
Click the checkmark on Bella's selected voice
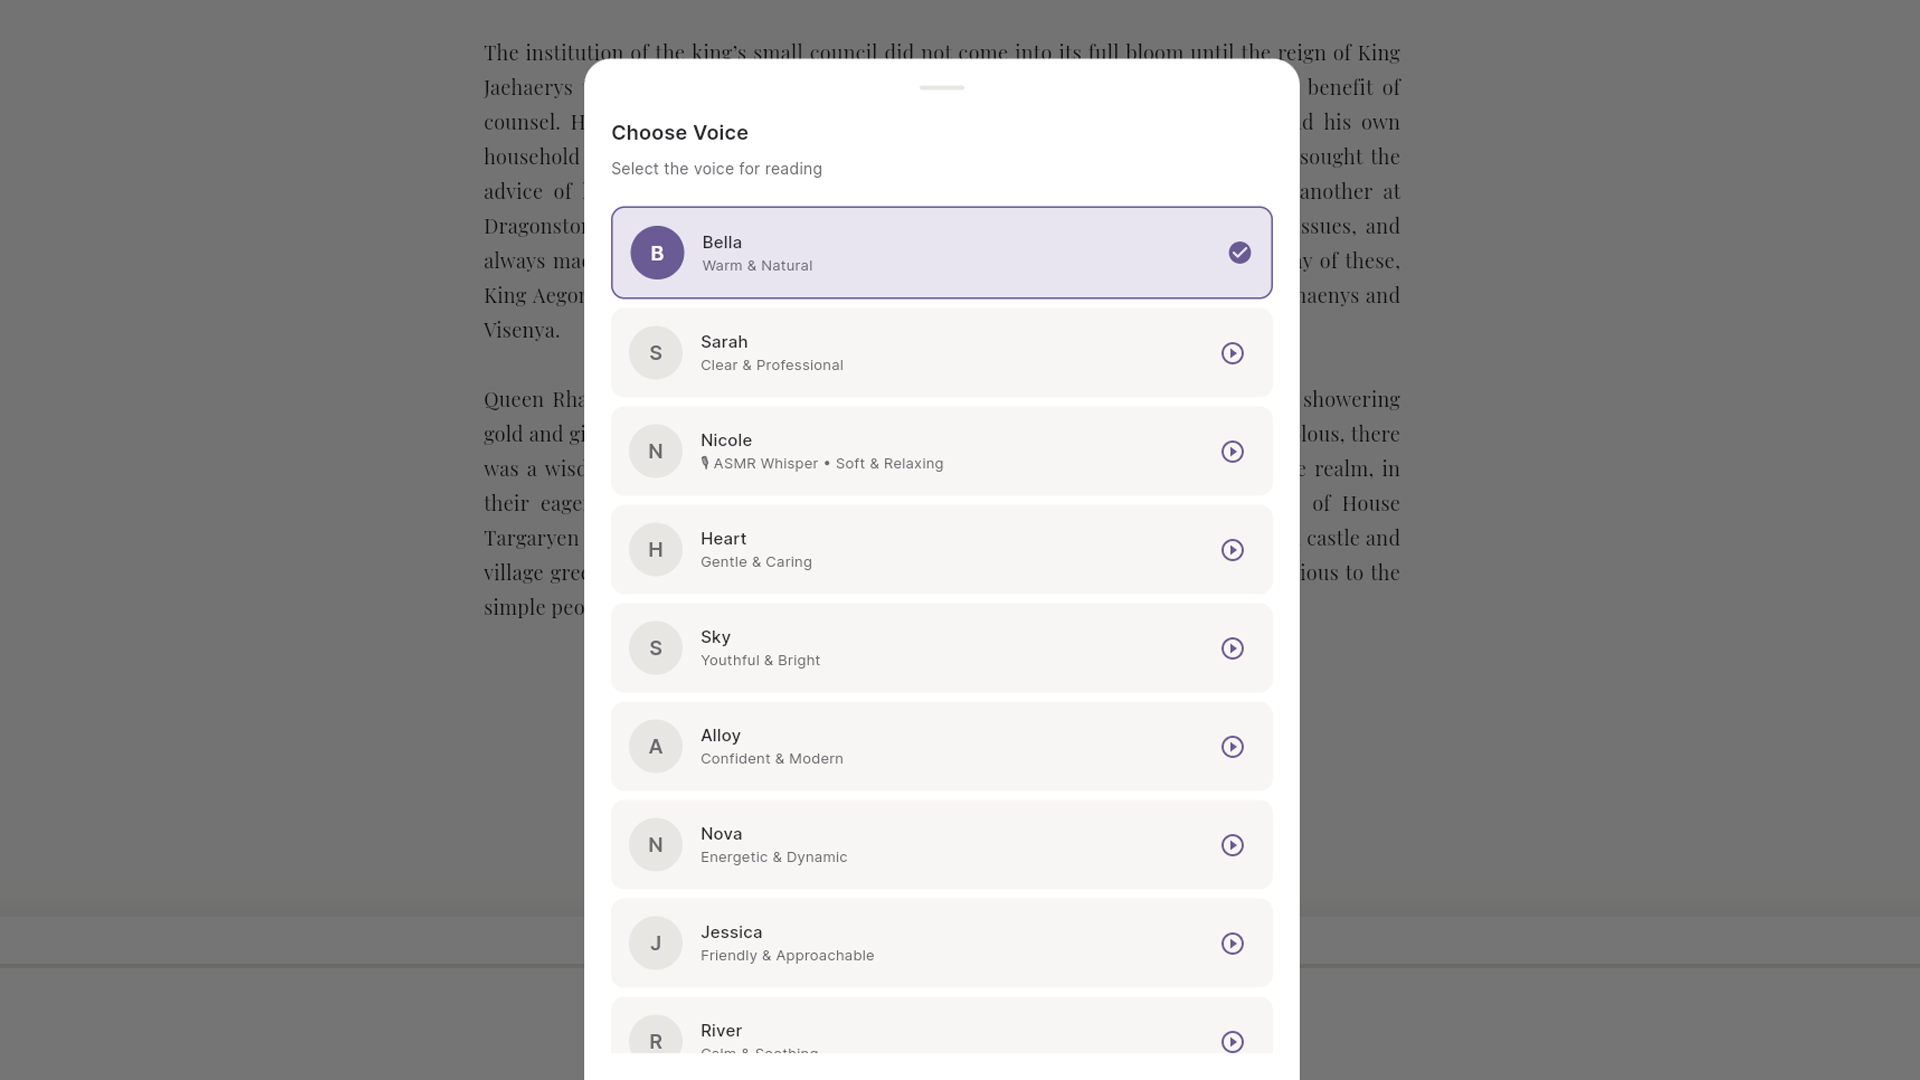(x=1239, y=253)
